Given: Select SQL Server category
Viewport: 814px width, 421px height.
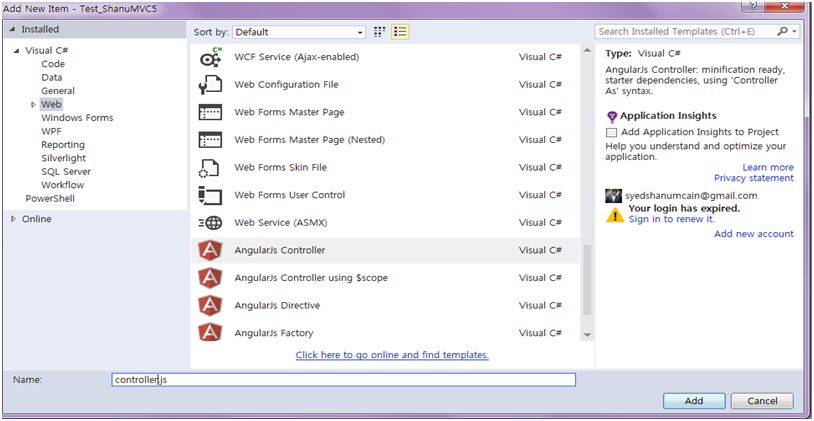Looking at the screenshot, I should [65, 172].
